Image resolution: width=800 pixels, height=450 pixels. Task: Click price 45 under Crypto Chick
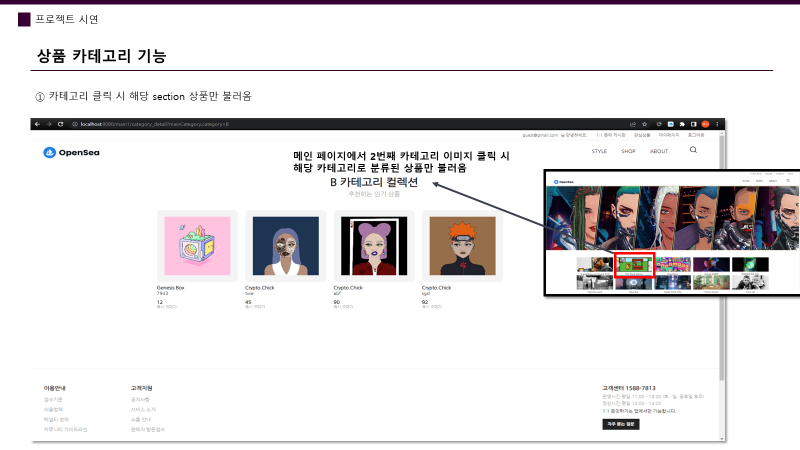pos(248,302)
